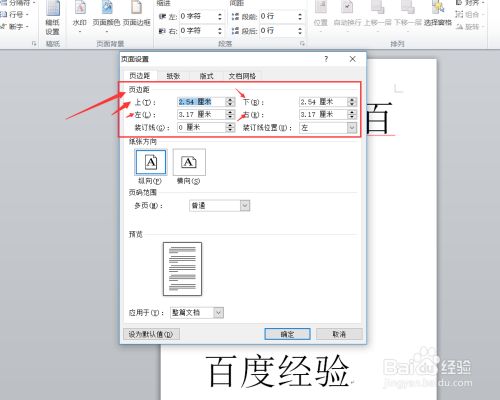Click the 上 top margin stepper arrows
This screenshot has width=500, height=400.
coord(230,102)
